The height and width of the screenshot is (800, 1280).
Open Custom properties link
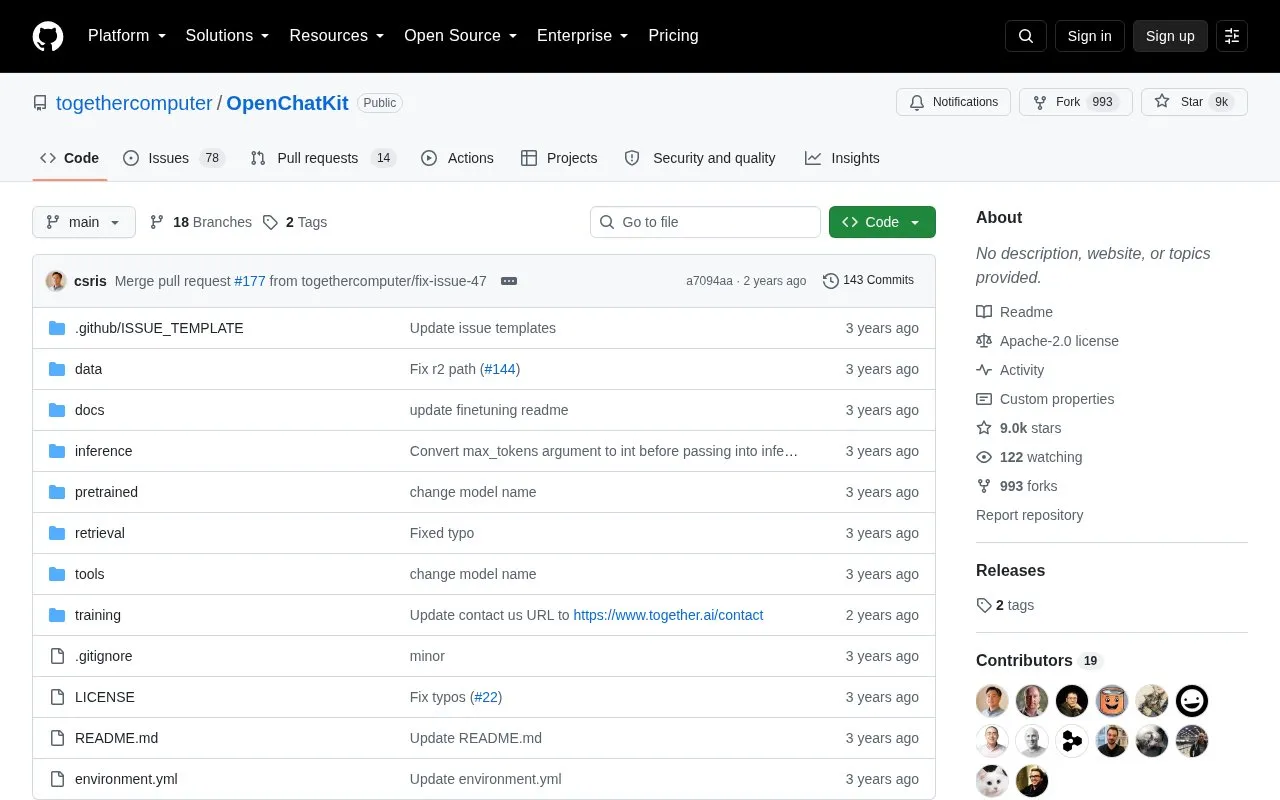pyautogui.click(x=1046, y=399)
